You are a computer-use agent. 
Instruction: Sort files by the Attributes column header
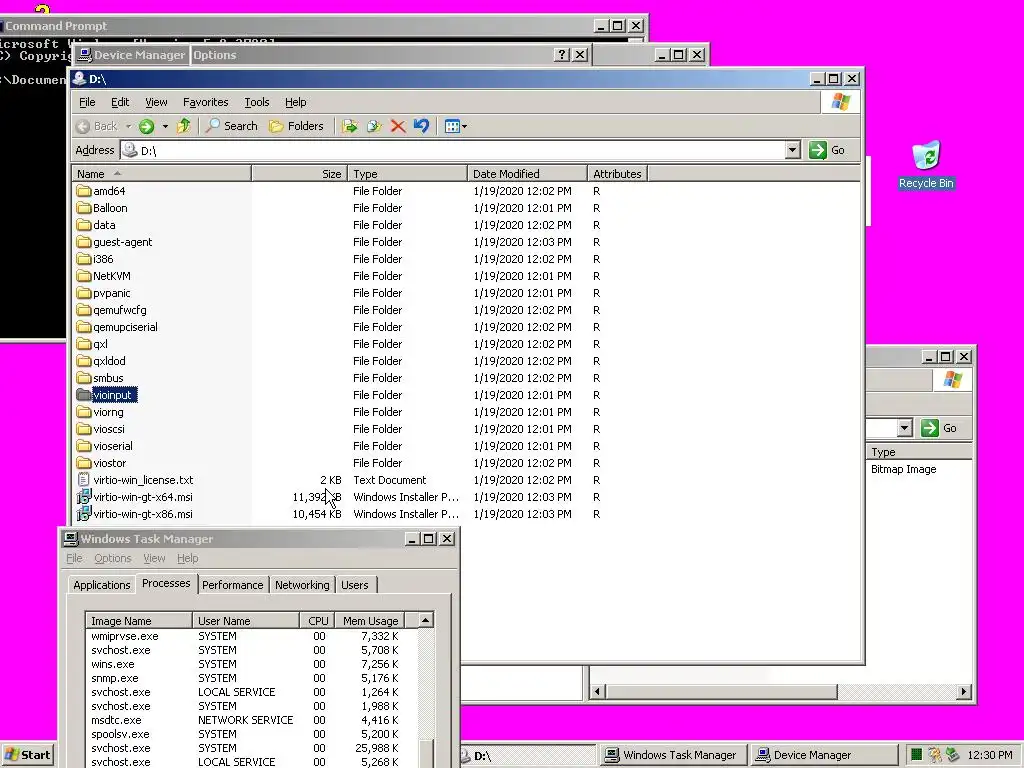617,174
